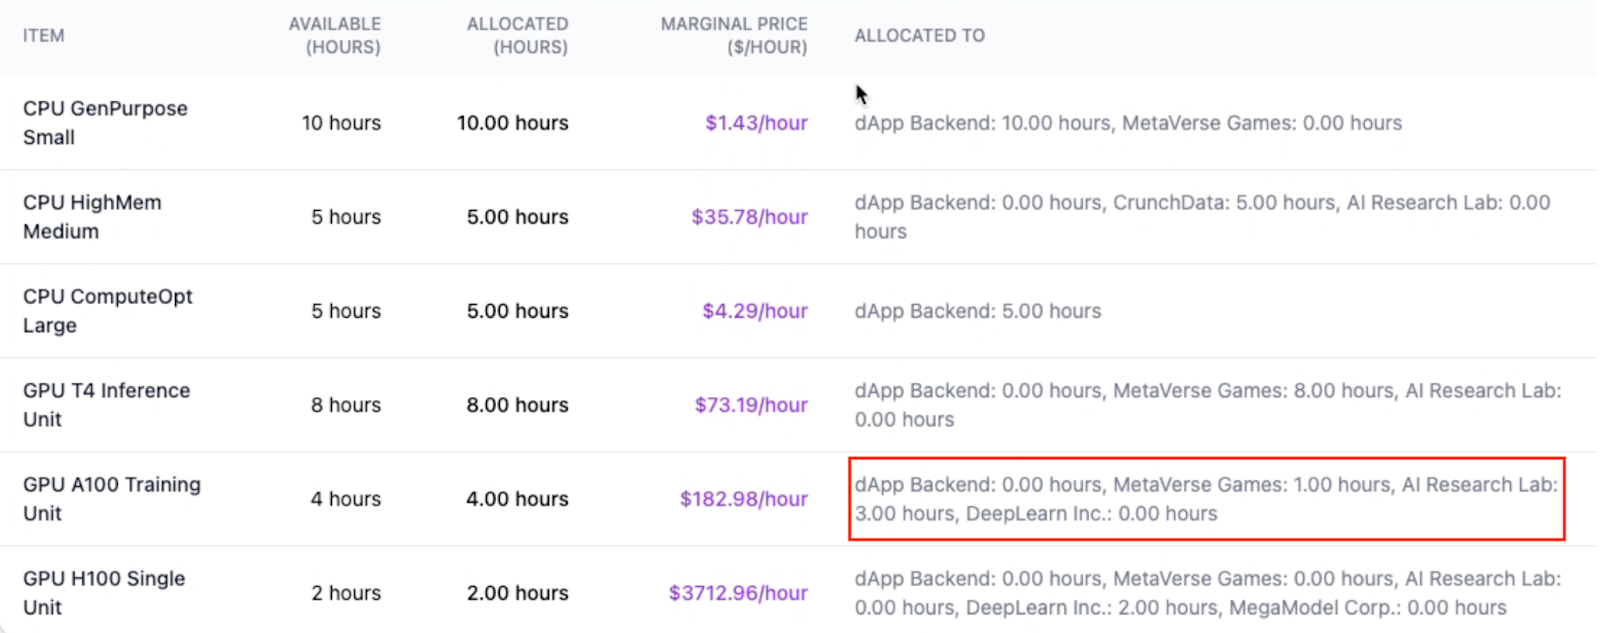Click the GPU A100 Training Unit name
The height and width of the screenshot is (633, 1600).
(x=111, y=499)
